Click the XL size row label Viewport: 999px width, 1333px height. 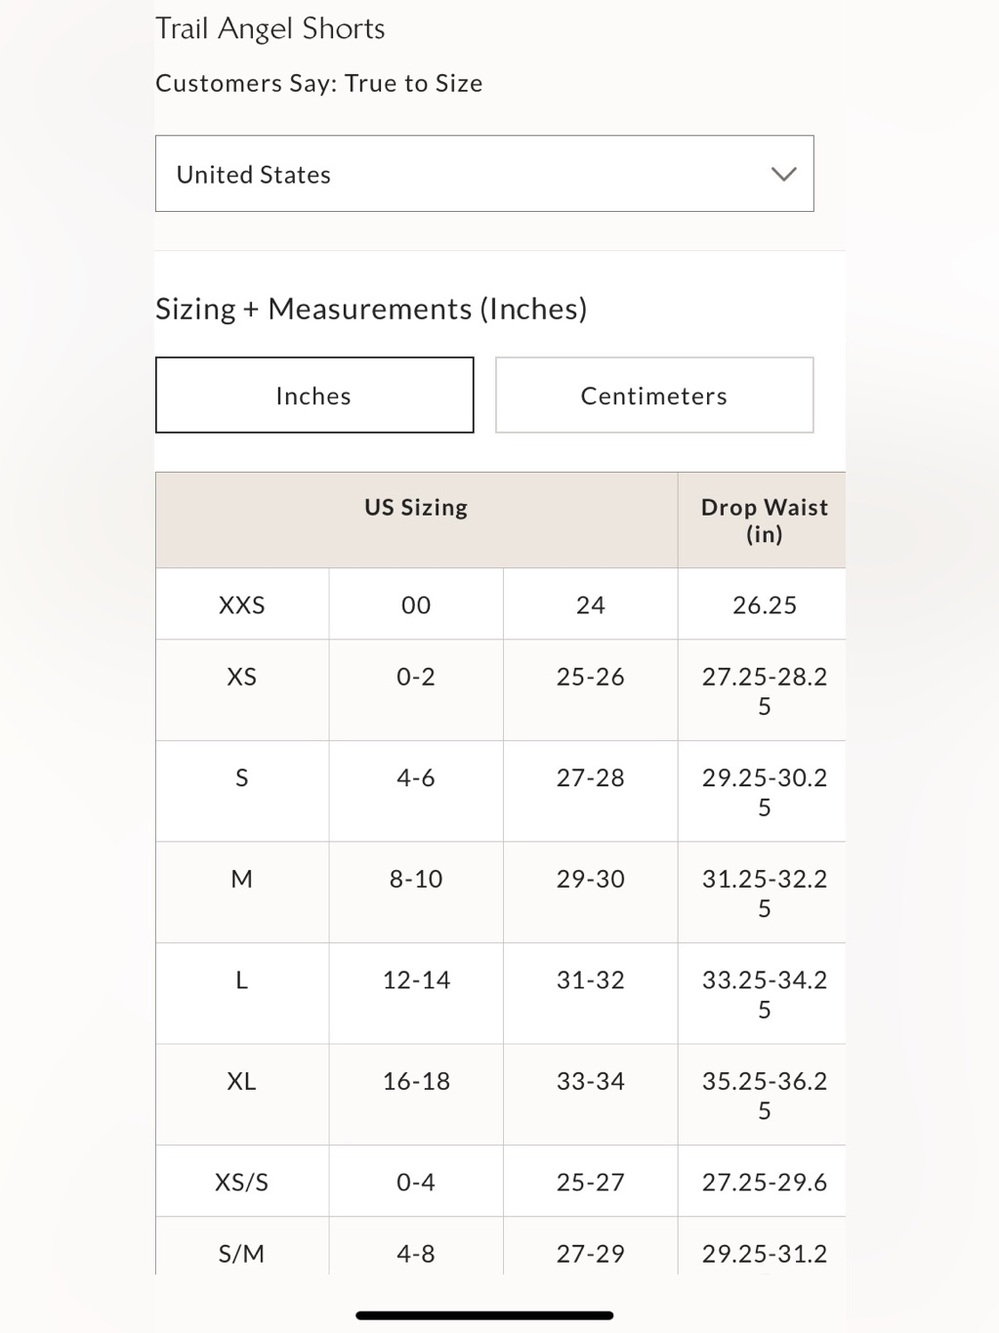point(242,1081)
